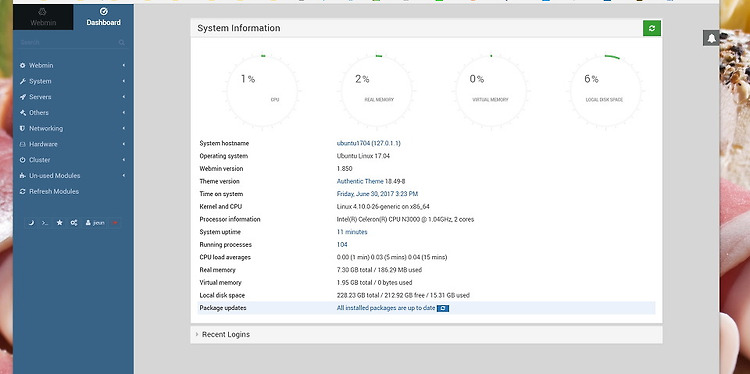
Task: Switch to the Webmin tab
Action: click(43, 17)
